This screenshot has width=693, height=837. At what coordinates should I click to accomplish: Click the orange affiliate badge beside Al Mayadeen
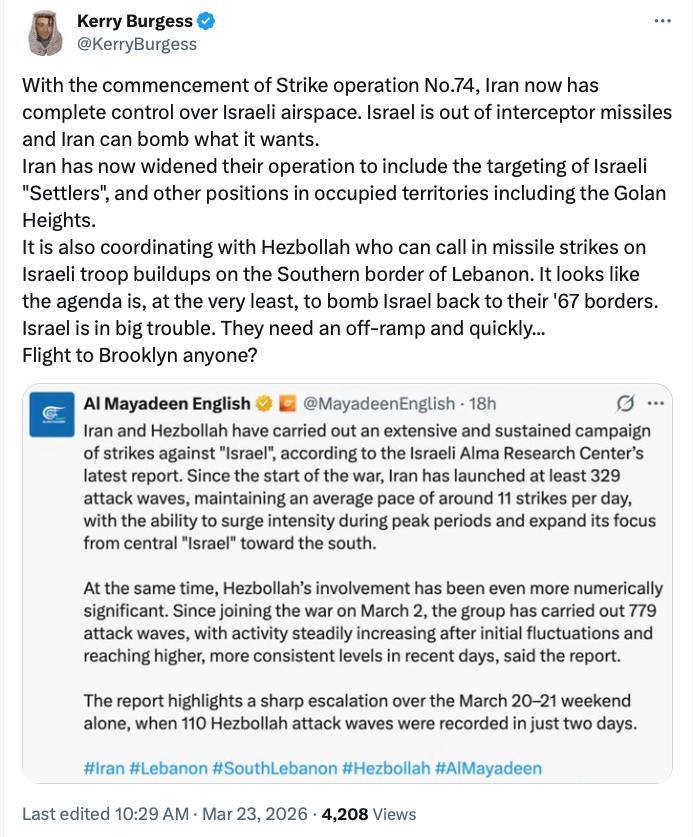[287, 404]
